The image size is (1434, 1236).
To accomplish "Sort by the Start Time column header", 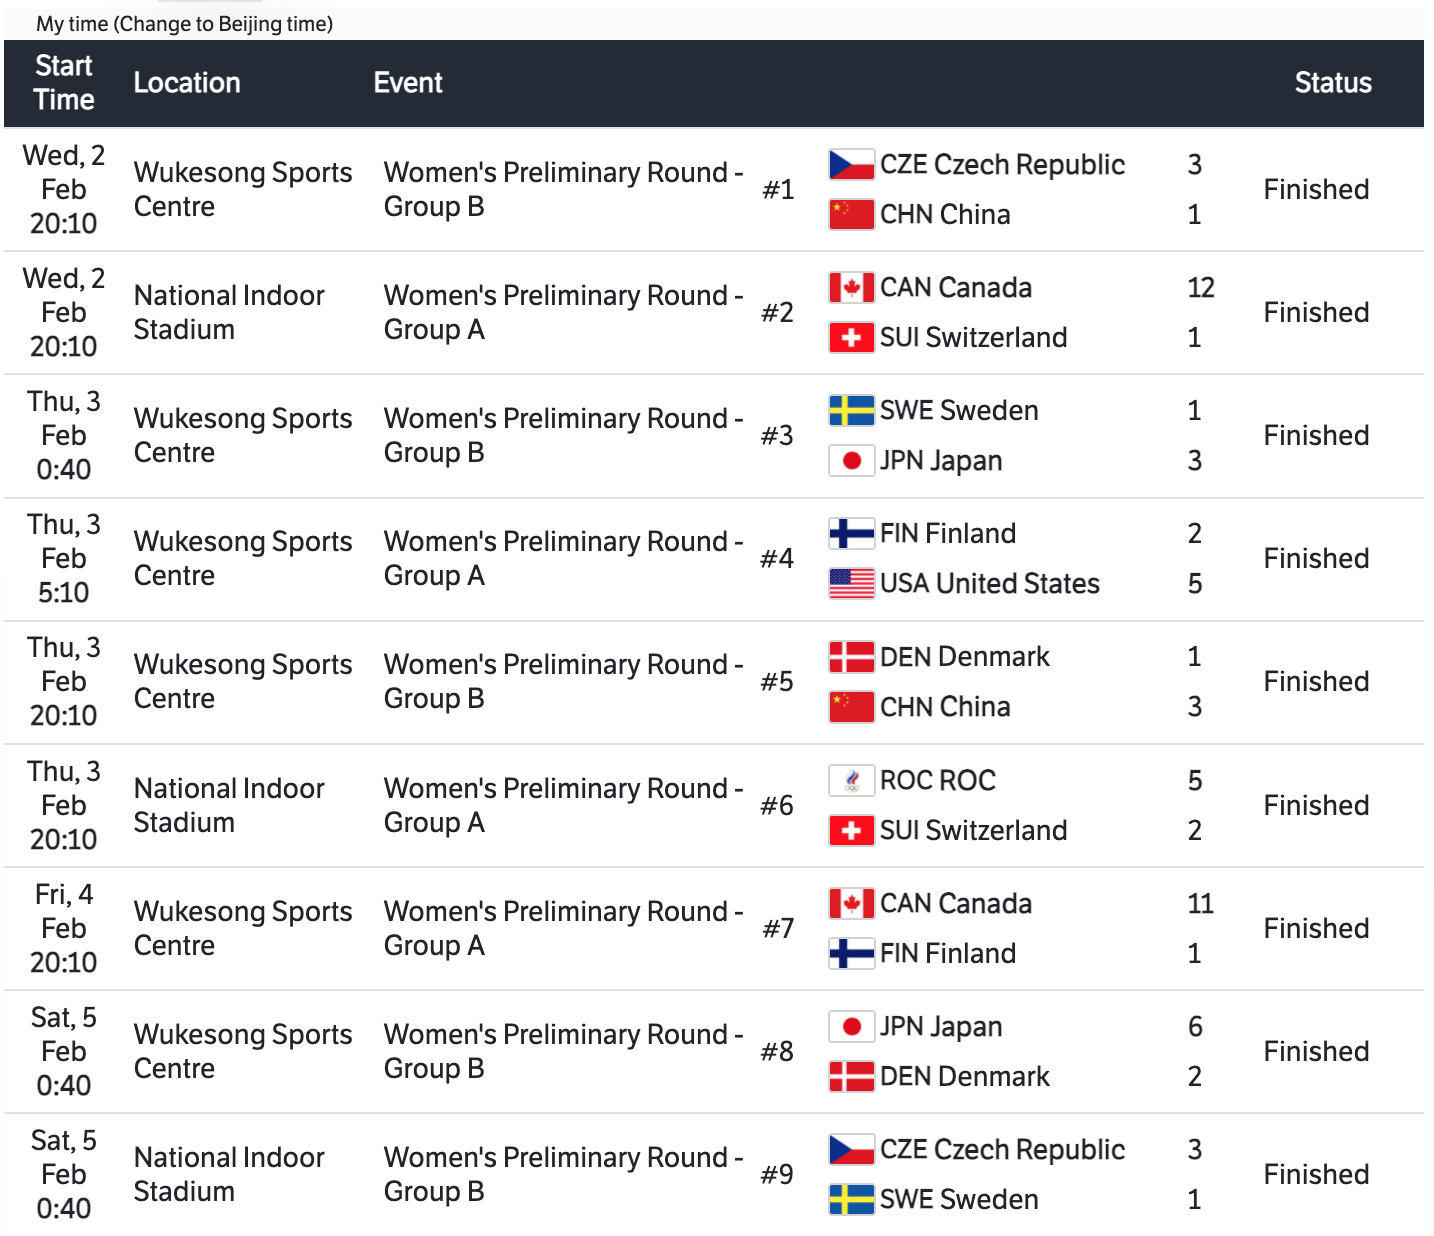I will point(64,83).
